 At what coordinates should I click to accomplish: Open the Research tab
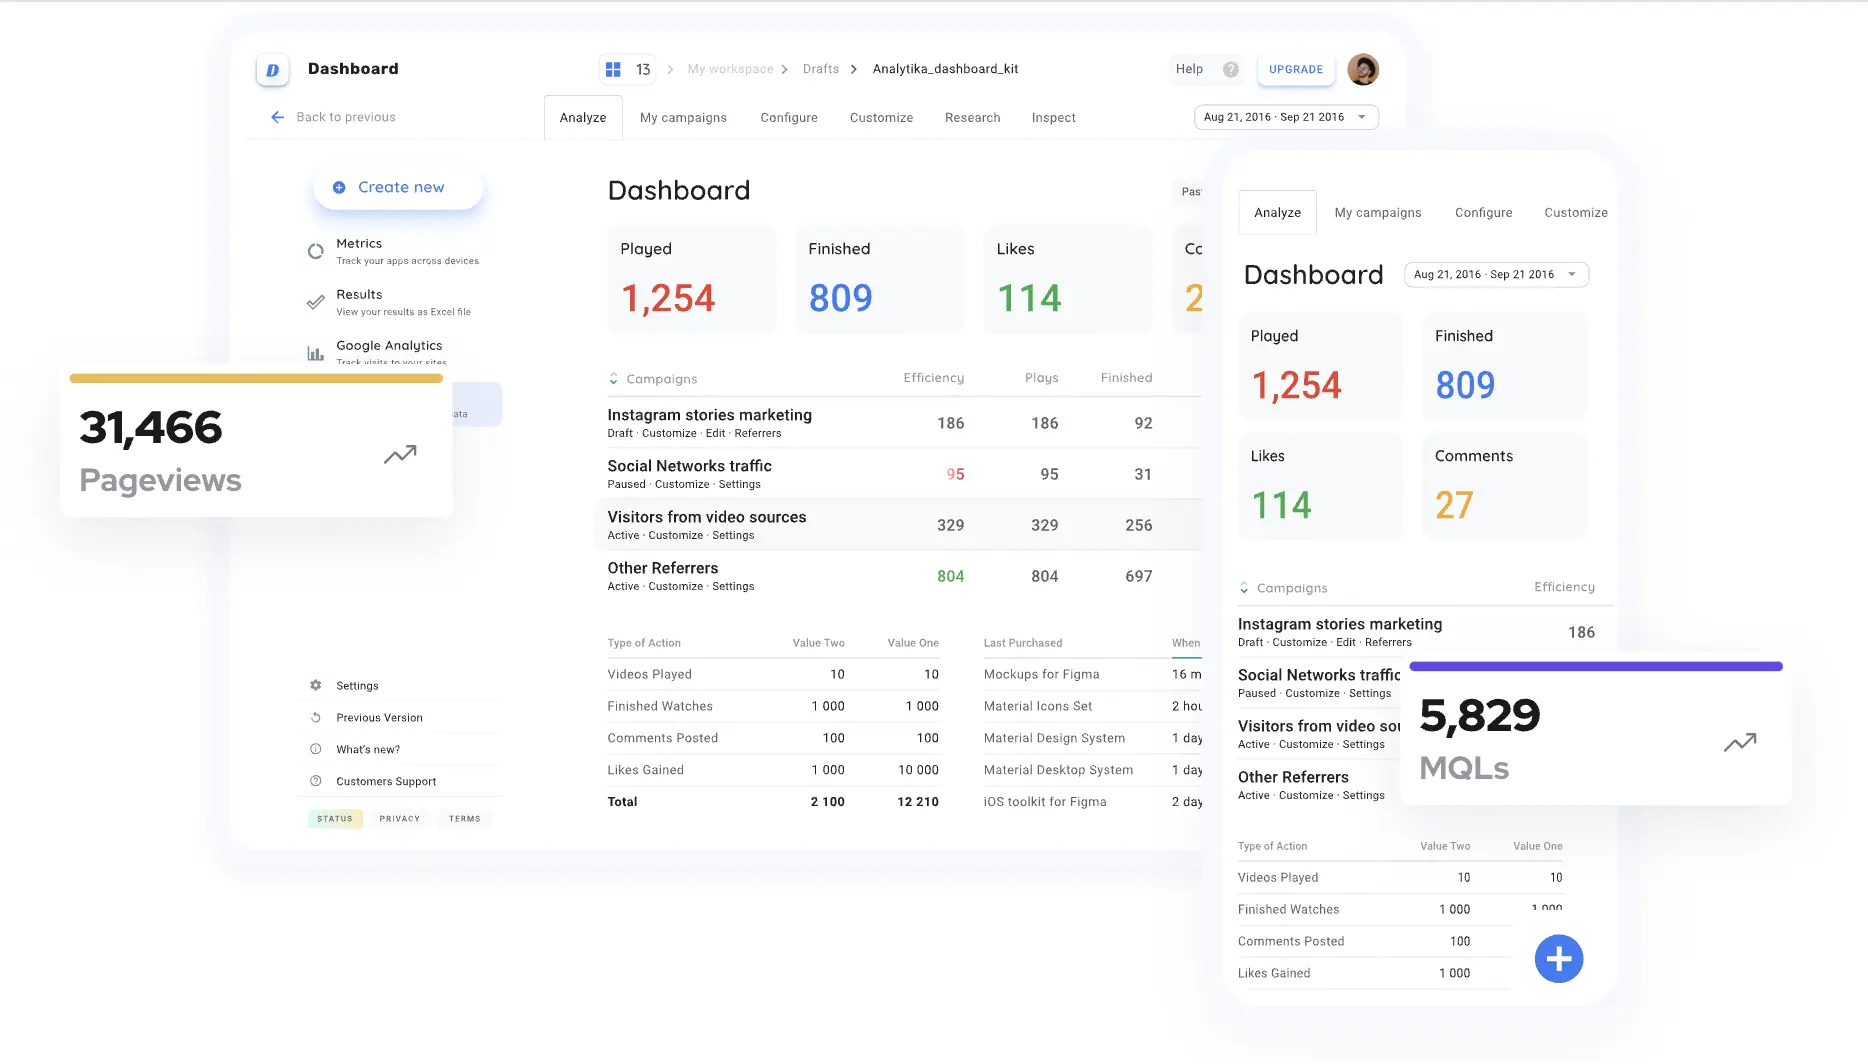tap(972, 118)
